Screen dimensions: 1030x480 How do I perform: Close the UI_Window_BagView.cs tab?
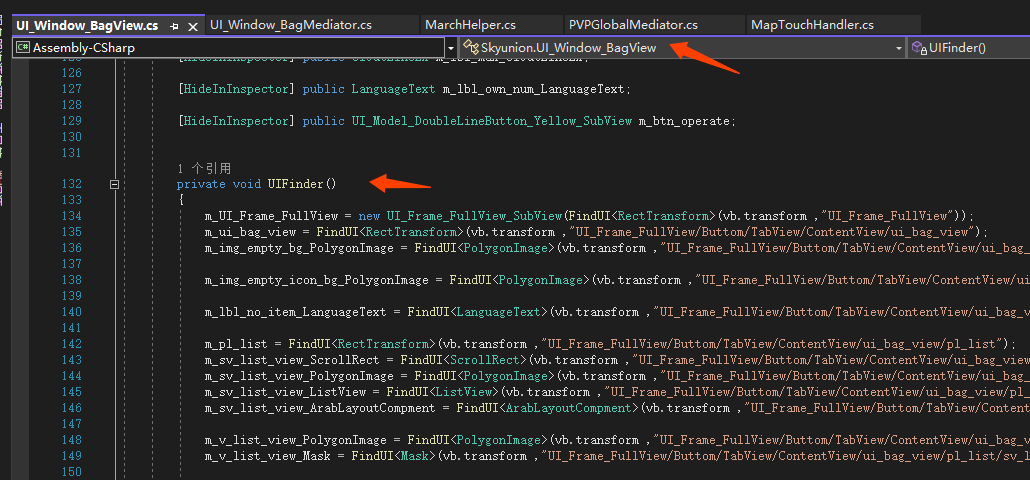click(x=192, y=25)
